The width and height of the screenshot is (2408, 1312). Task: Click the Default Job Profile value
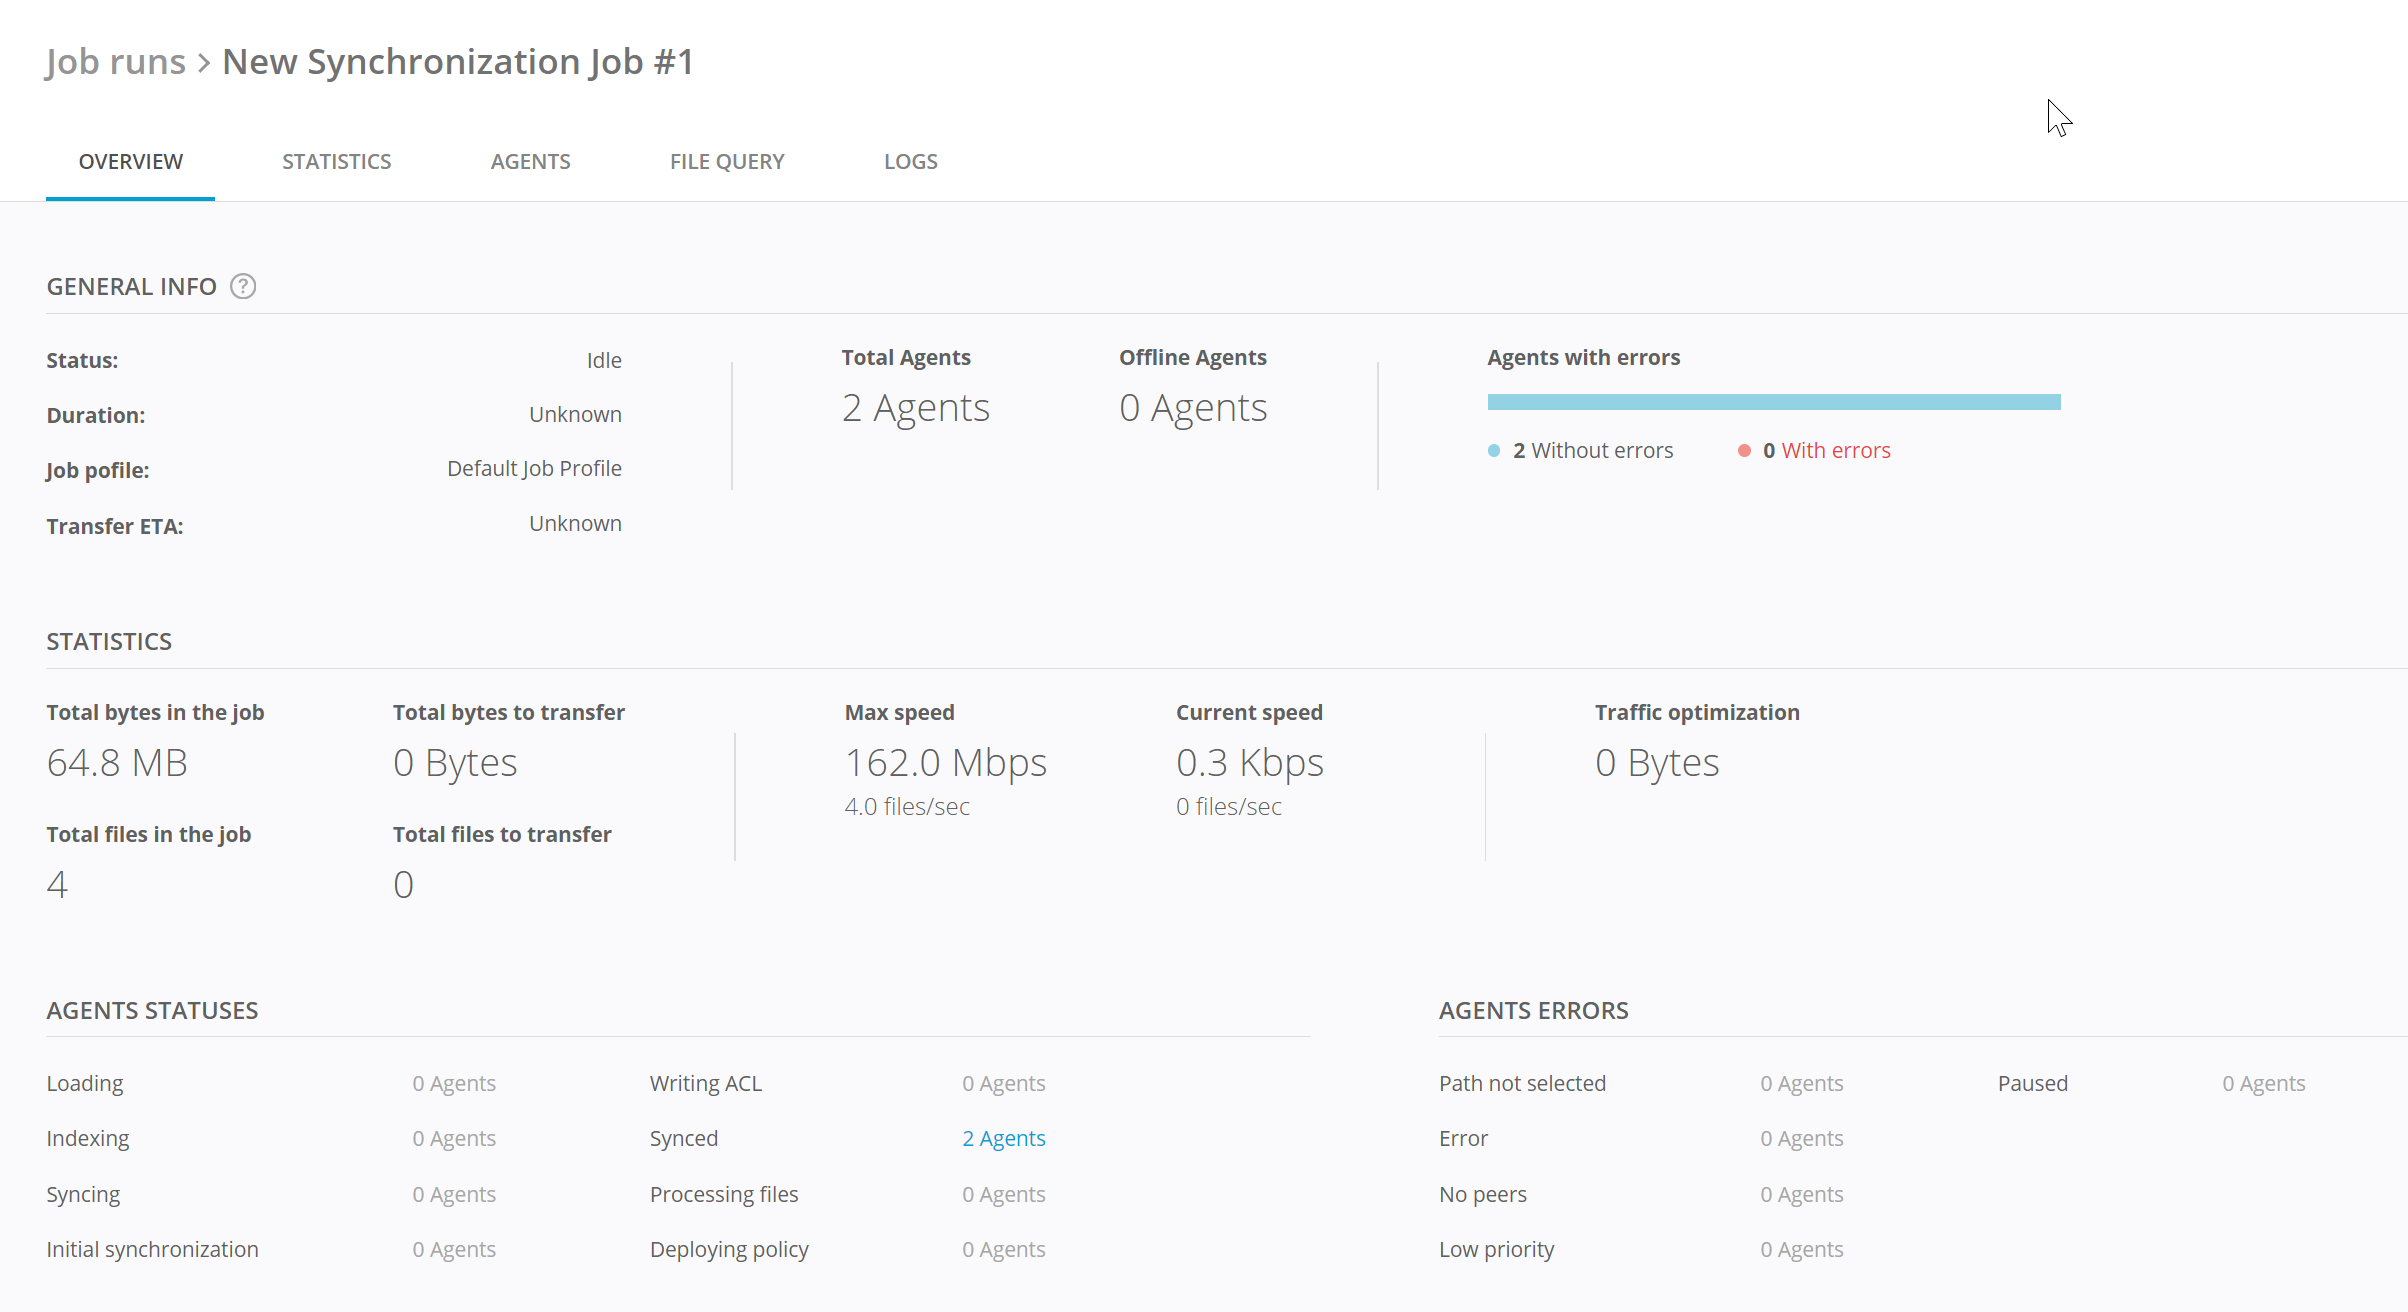534,469
